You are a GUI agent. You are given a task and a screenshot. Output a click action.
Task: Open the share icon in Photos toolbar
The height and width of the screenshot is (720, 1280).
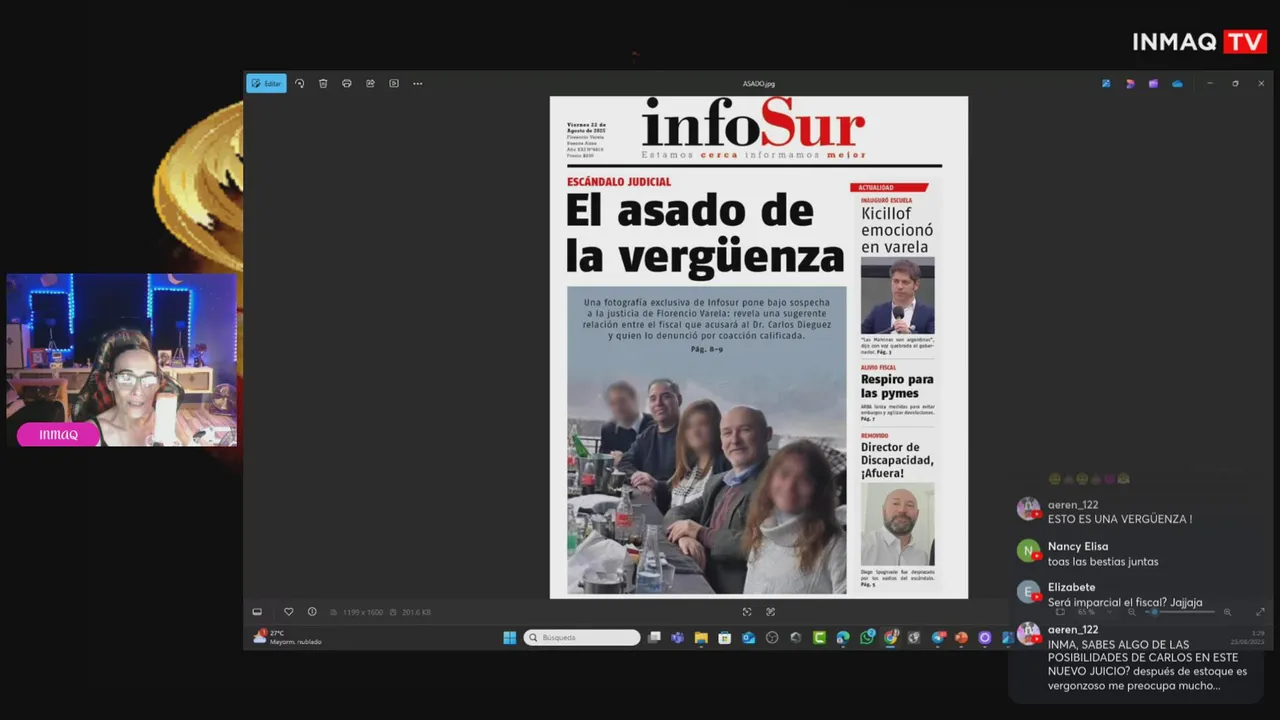[370, 83]
